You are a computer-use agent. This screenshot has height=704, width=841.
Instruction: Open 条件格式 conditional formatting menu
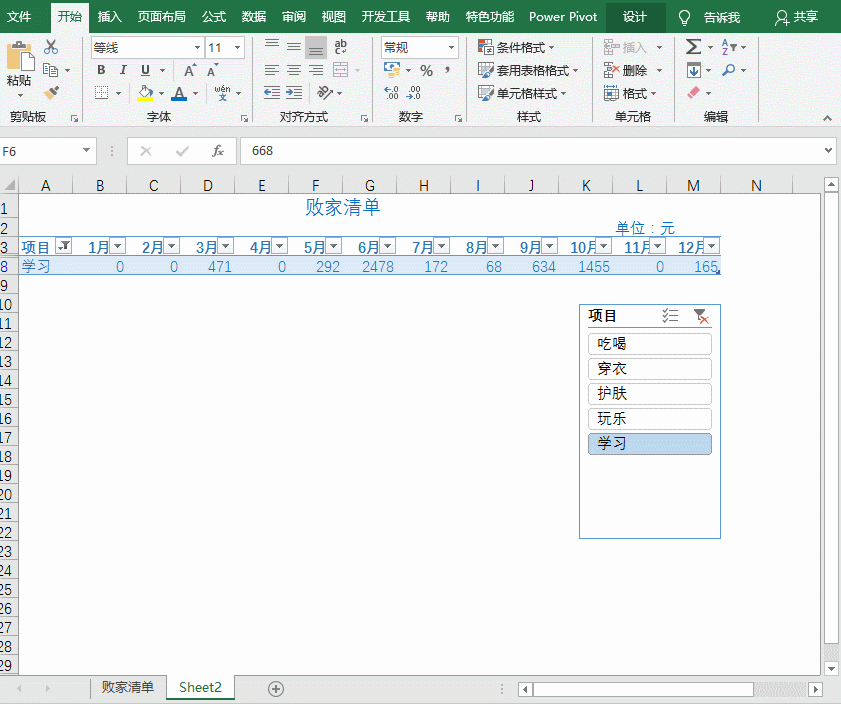[516, 47]
